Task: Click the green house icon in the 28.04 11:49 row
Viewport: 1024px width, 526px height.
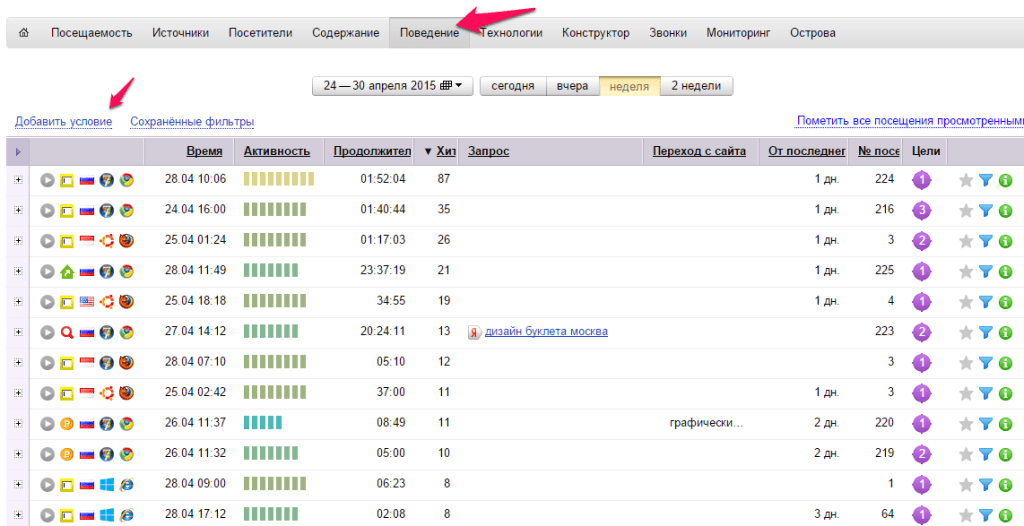Action: (67, 271)
